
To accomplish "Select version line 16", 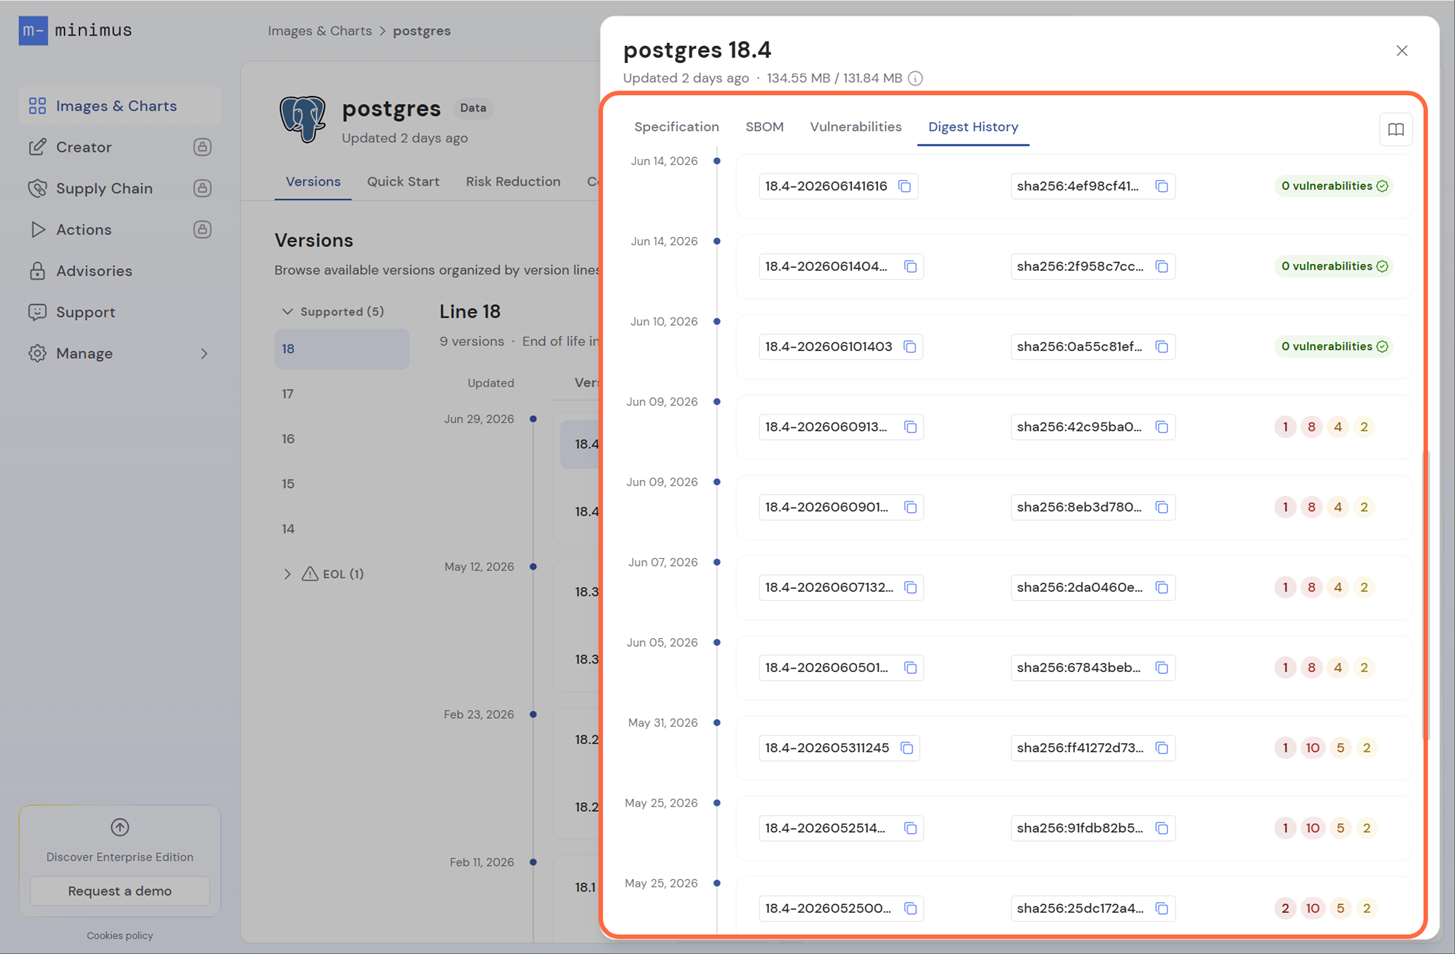I will coord(342,439).
